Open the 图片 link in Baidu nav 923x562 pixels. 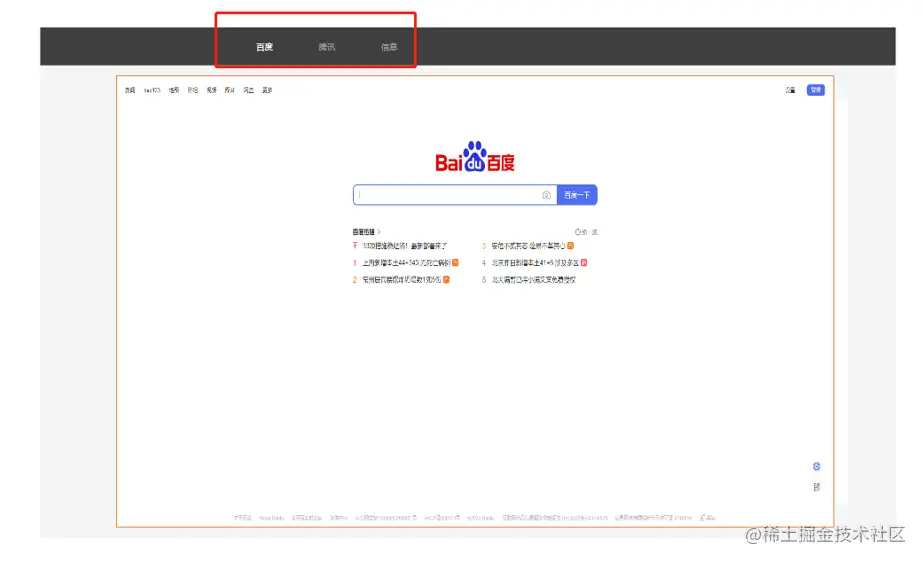click(x=230, y=90)
